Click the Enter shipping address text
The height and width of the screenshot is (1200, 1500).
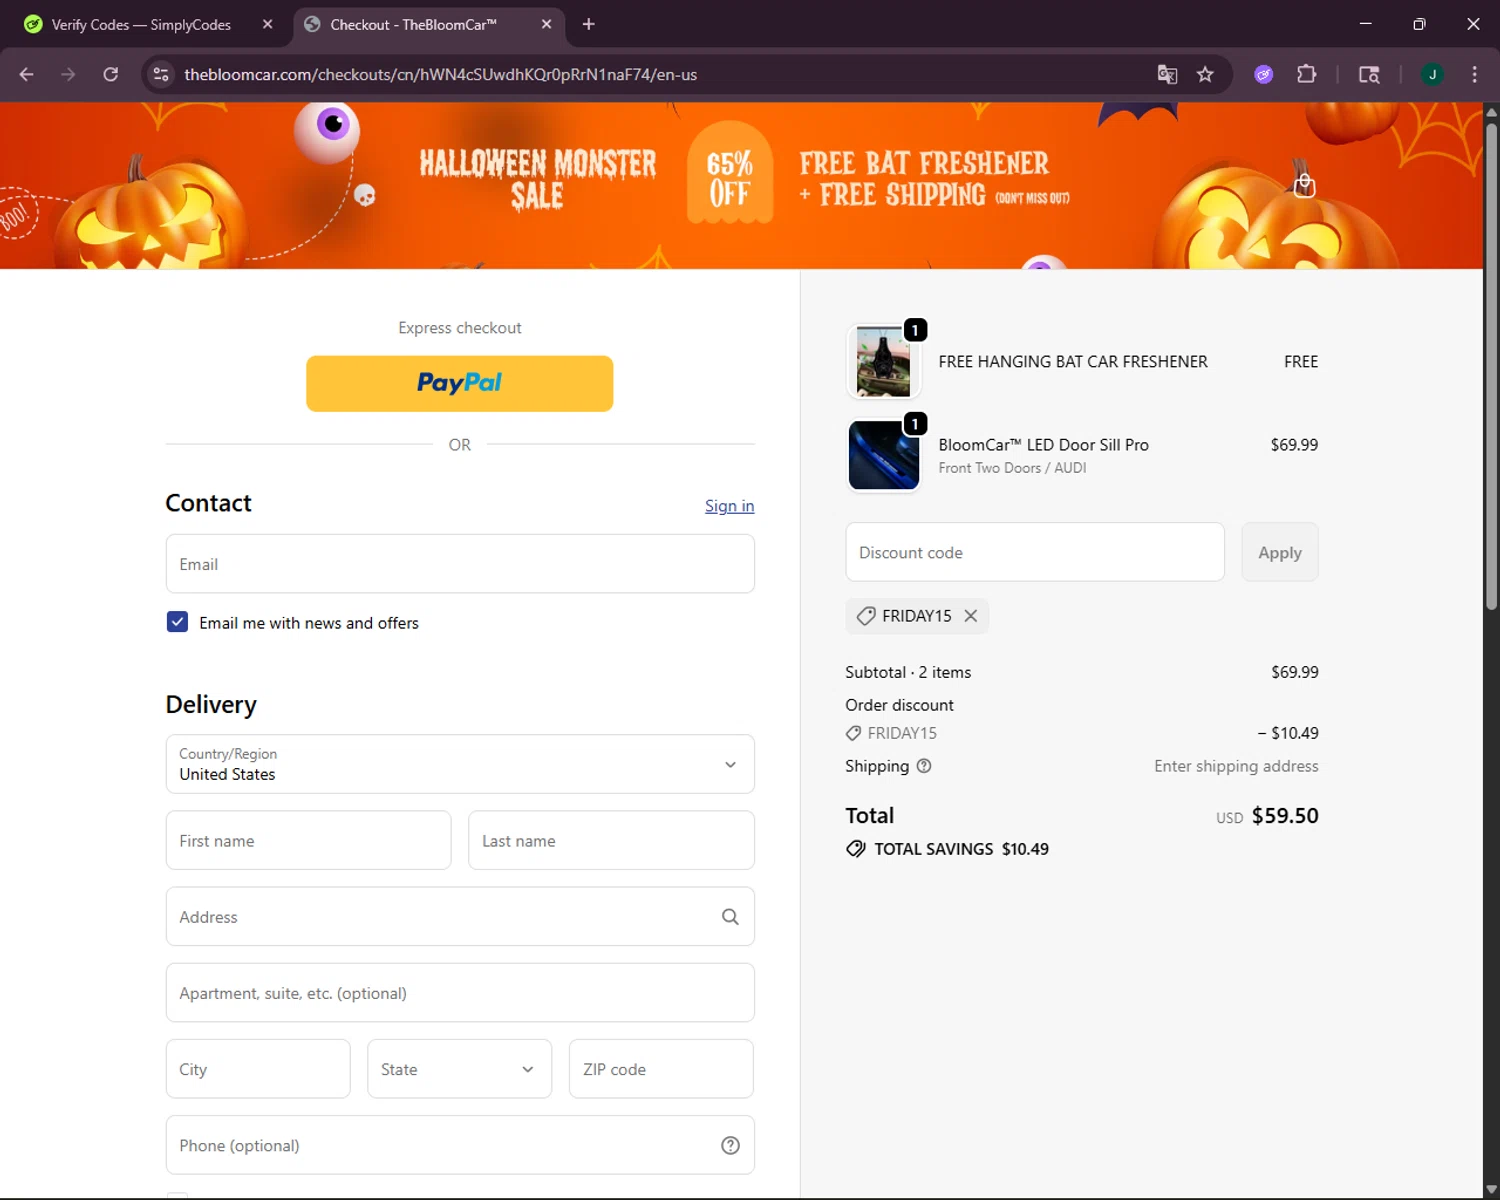[x=1236, y=766]
